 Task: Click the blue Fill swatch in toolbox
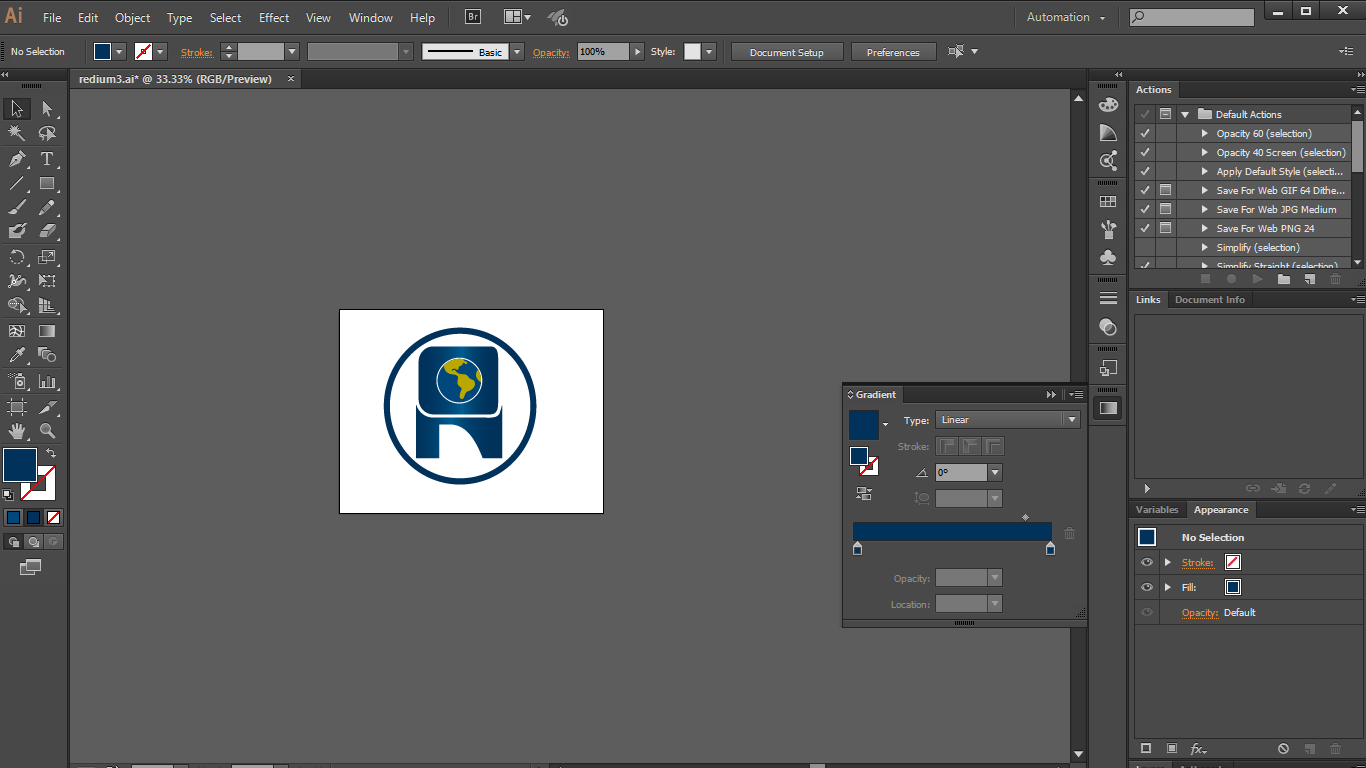(x=20, y=465)
